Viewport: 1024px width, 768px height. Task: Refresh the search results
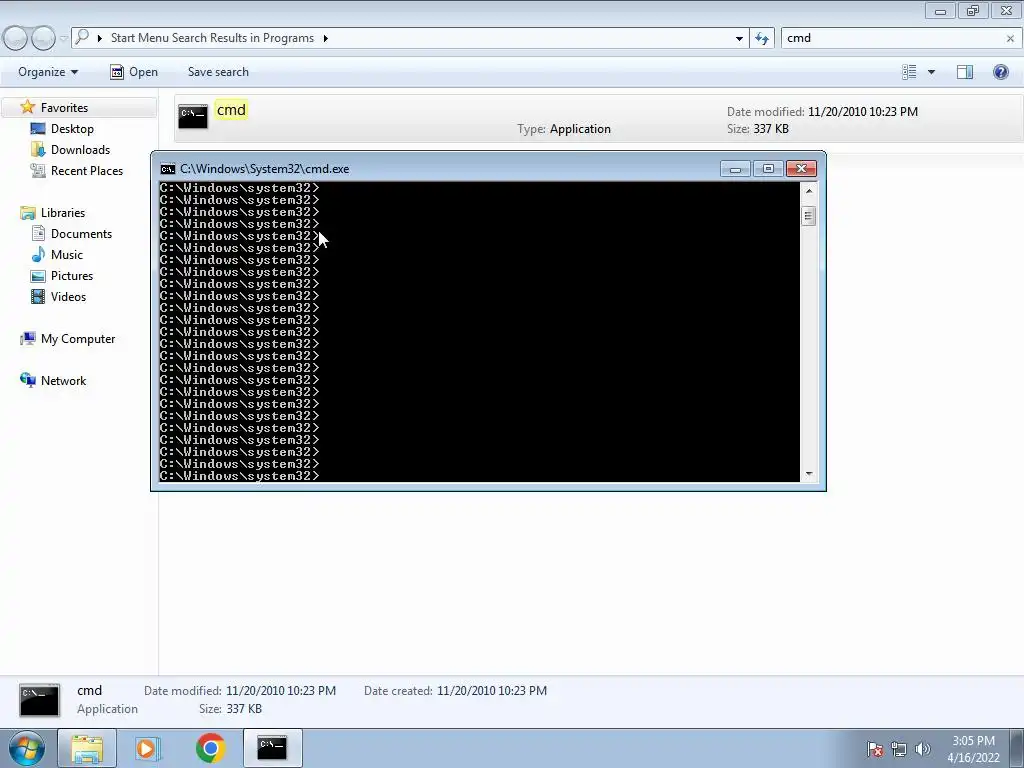(x=761, y=39)
